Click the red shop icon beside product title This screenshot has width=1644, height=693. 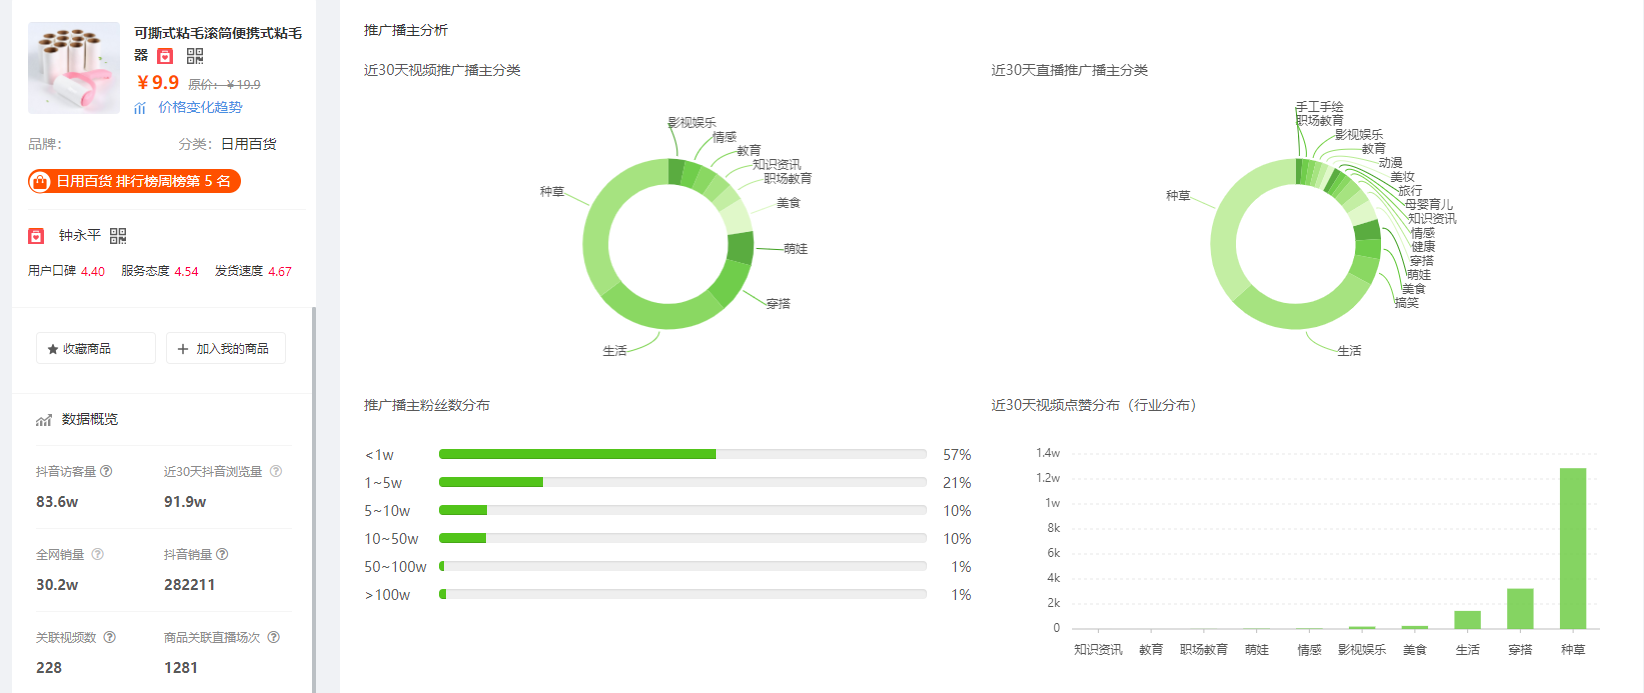[166, 56]
